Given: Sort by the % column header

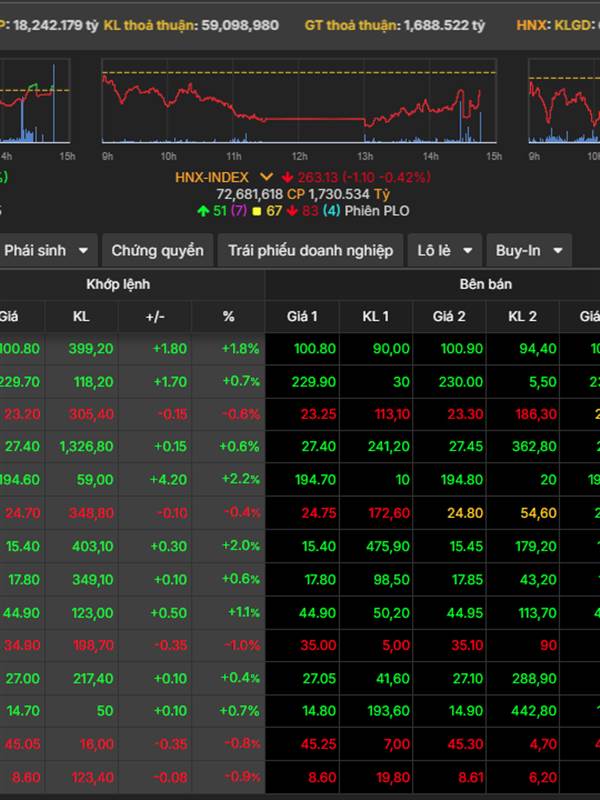Looking at the screenshot, I should [228, 316].
